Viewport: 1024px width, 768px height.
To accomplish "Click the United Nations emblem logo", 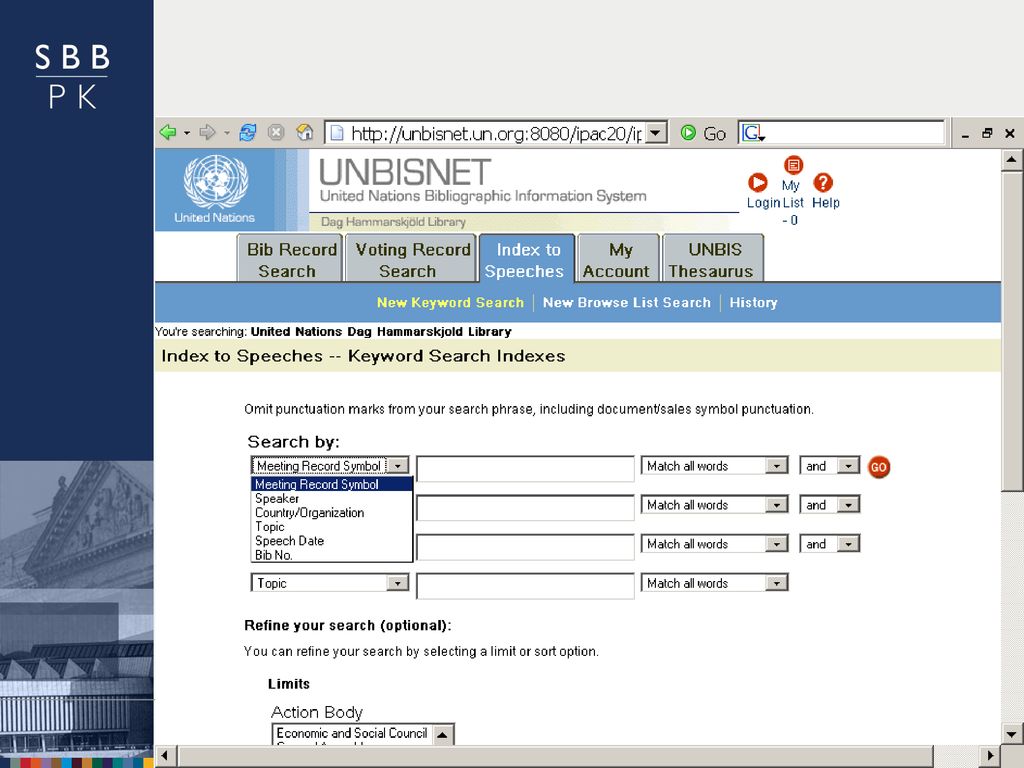I will tap(216, 181).
